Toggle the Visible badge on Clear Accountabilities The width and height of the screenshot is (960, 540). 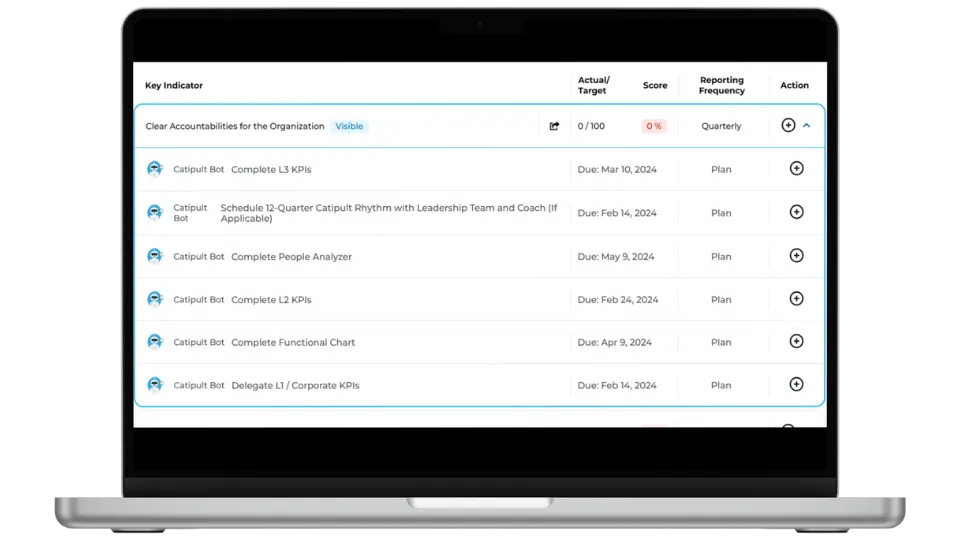[x=350, y=126]
